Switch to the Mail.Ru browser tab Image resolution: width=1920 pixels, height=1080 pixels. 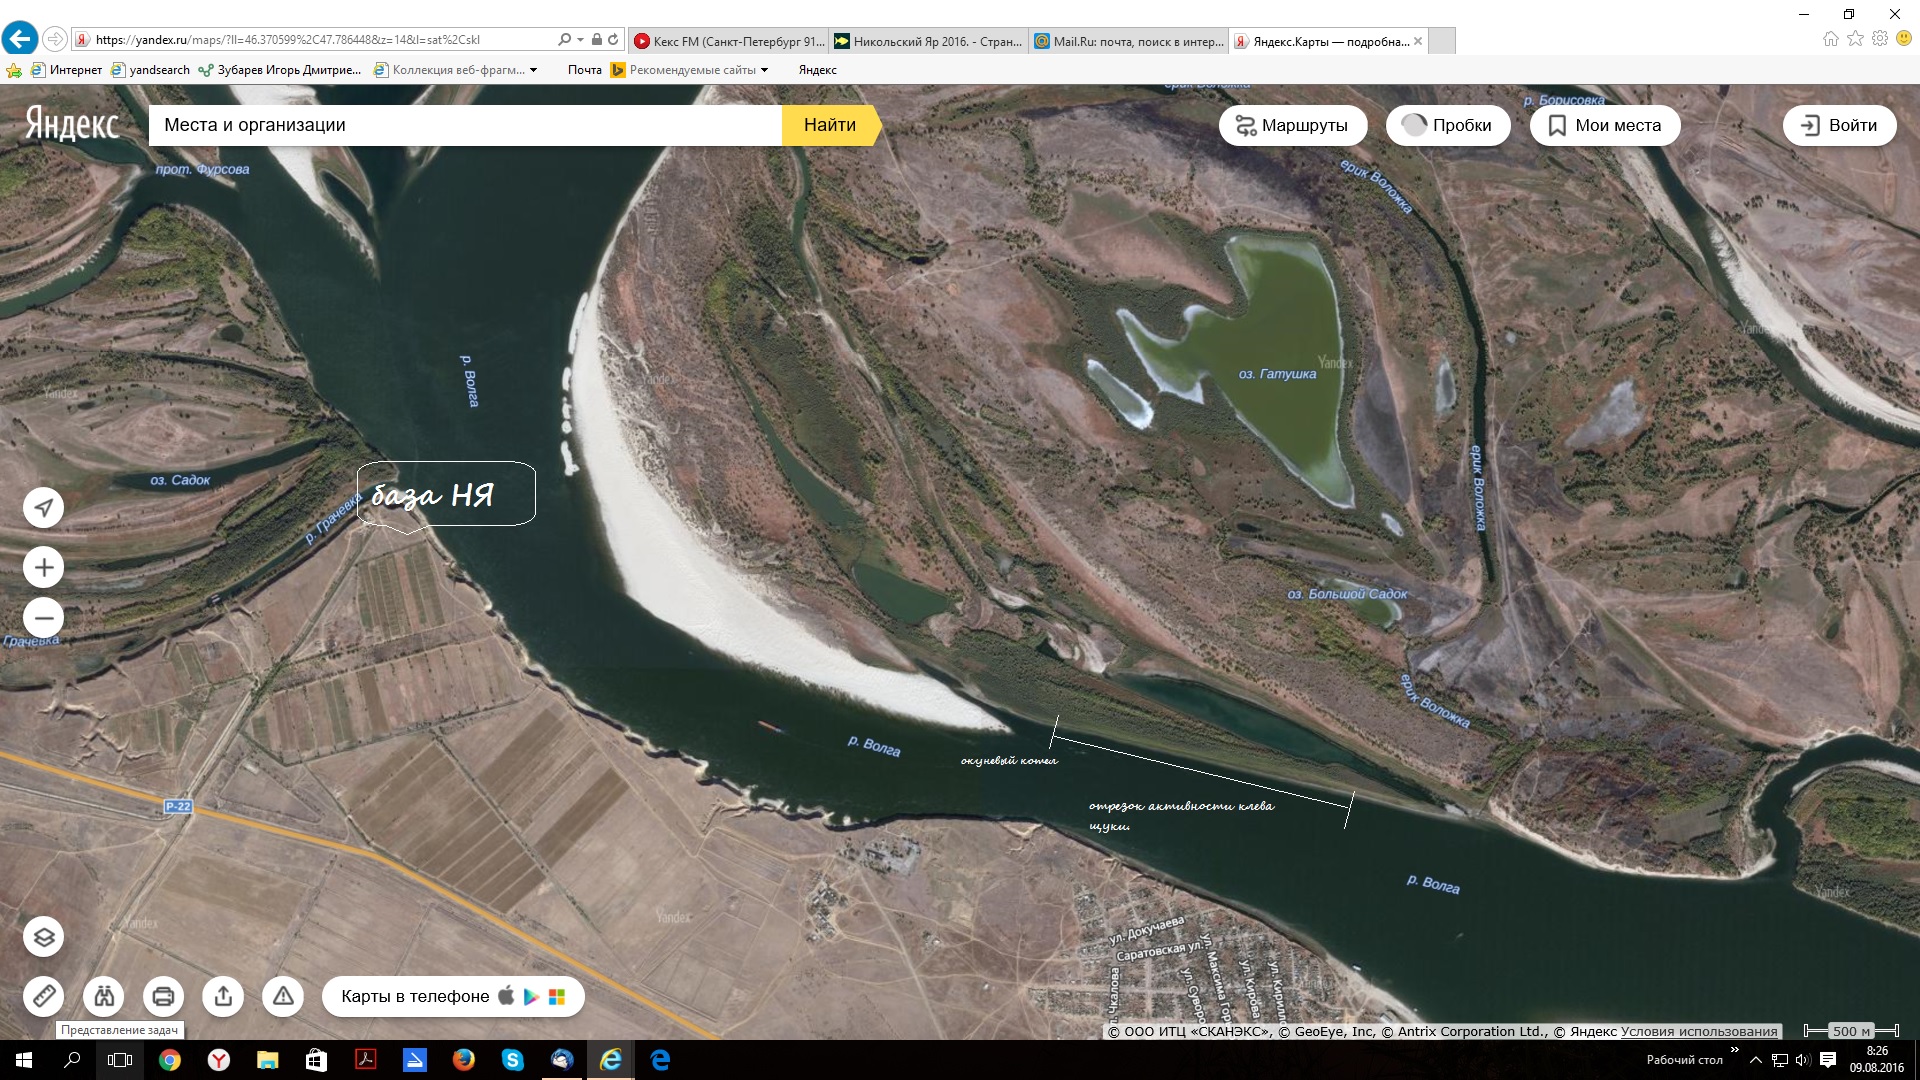coord(1128,41)
